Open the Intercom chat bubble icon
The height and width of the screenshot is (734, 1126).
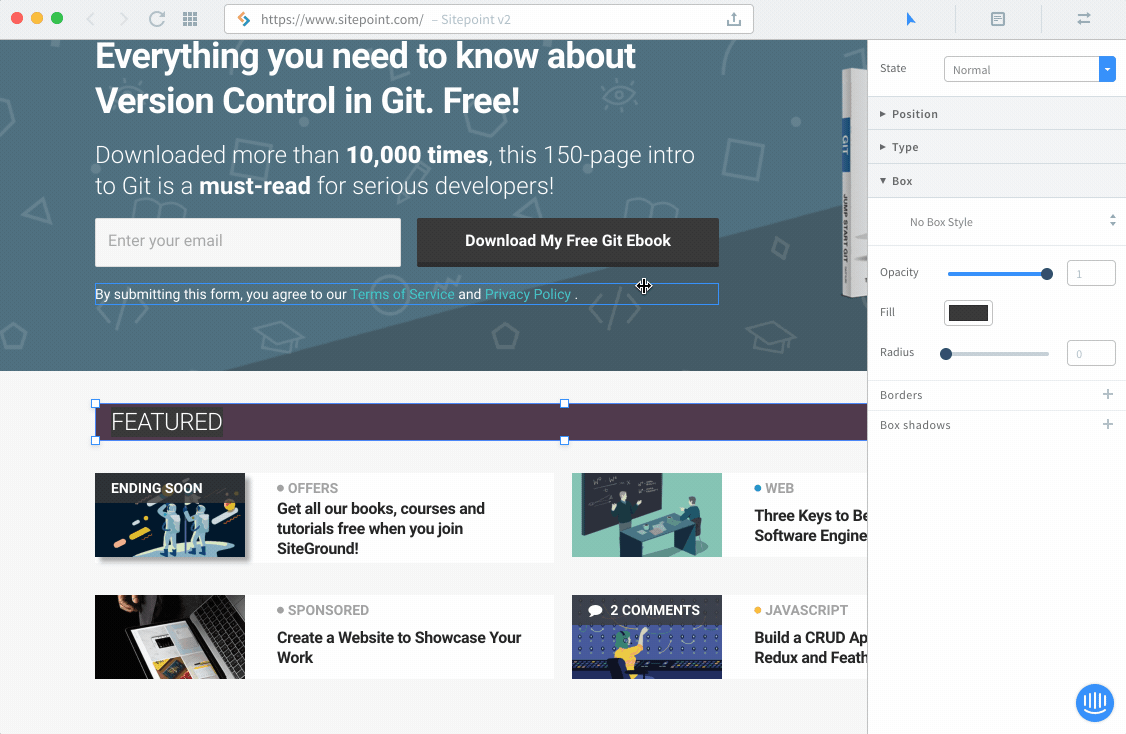tap(1094, 702)
